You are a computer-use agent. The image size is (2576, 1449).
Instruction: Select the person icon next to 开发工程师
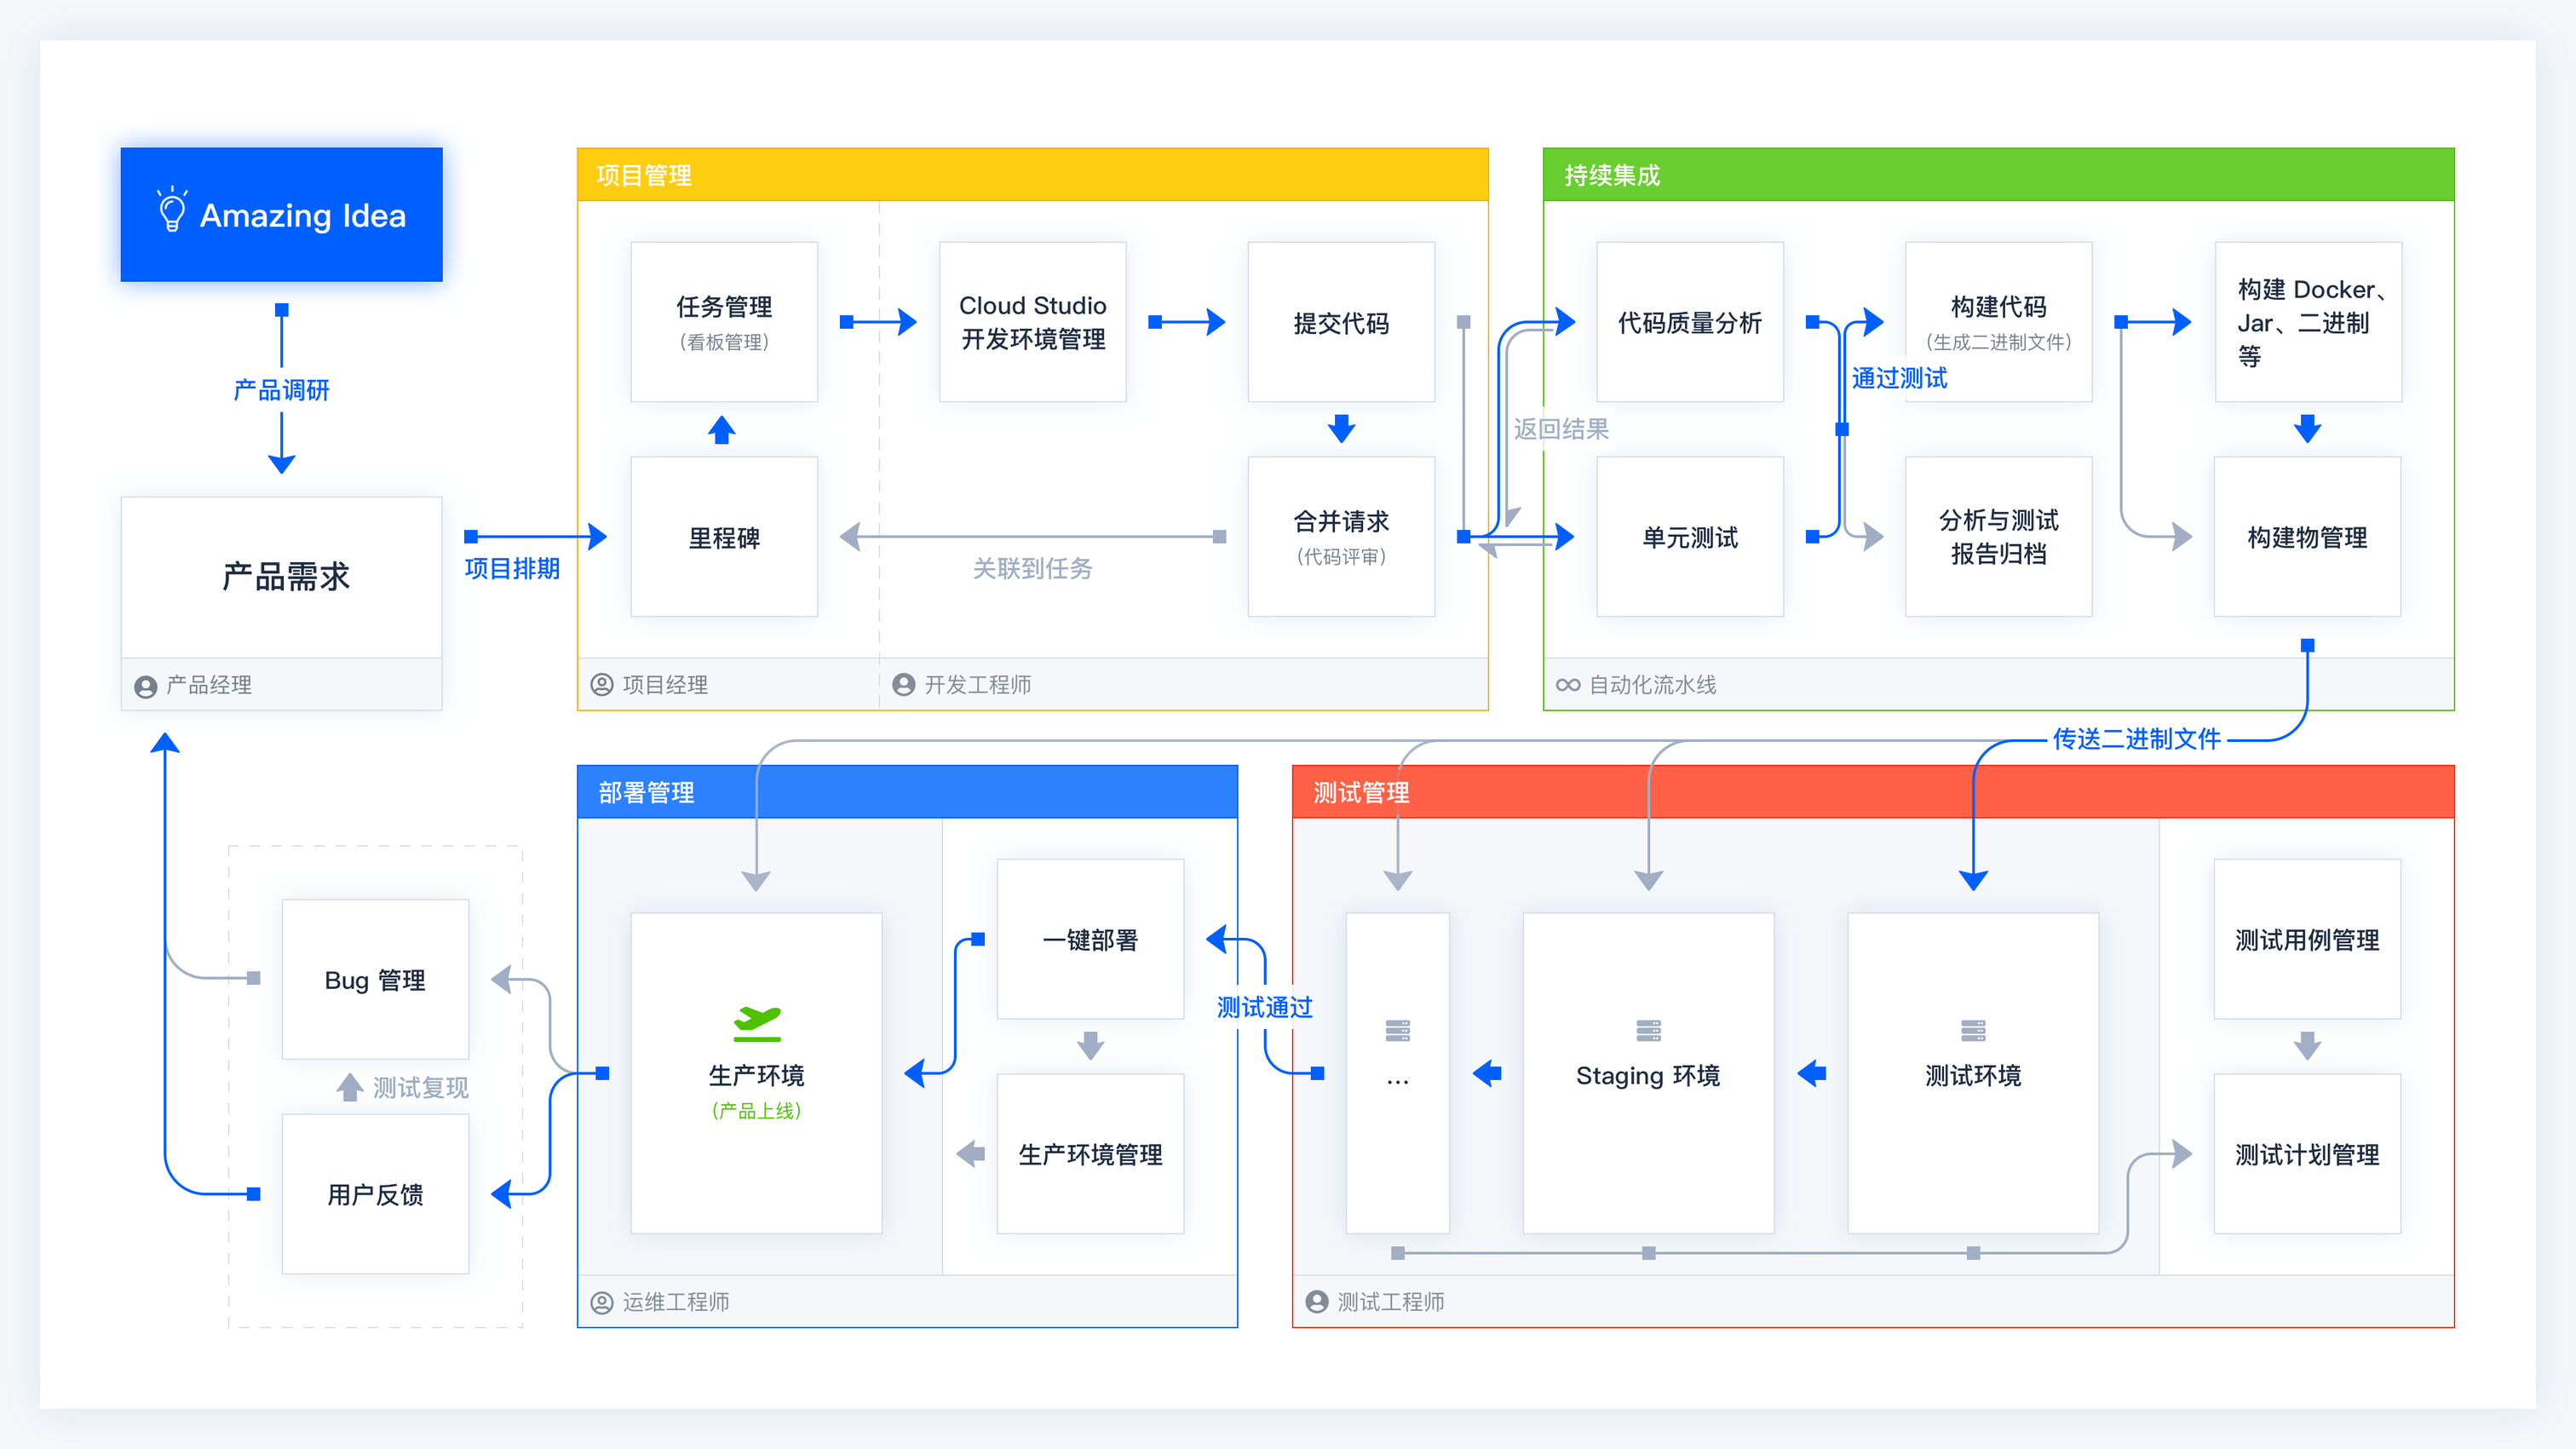(905, 685)
